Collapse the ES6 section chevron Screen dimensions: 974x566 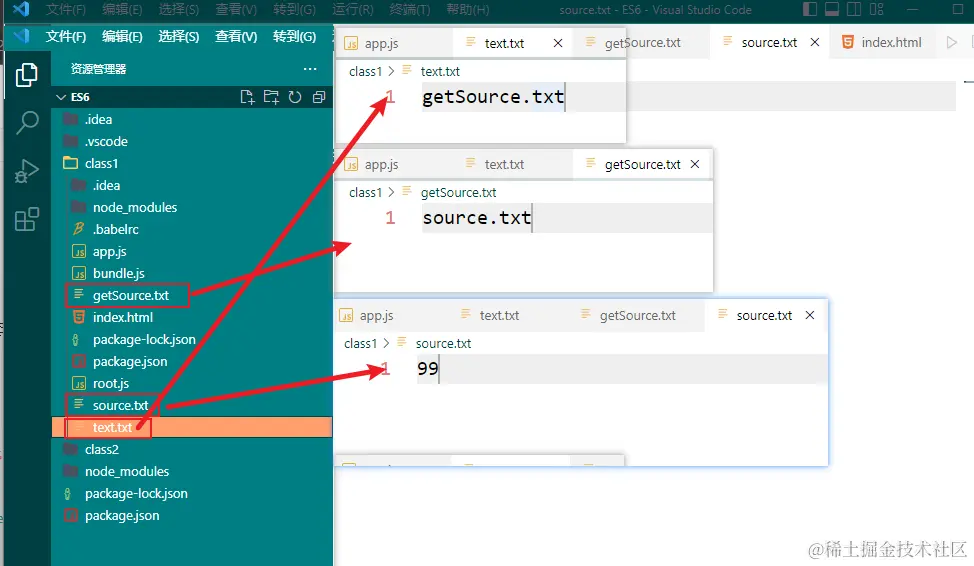61,97
